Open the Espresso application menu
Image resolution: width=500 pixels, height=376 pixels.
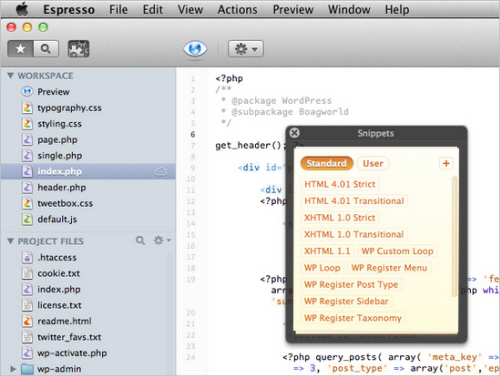(x=69, y=10)
